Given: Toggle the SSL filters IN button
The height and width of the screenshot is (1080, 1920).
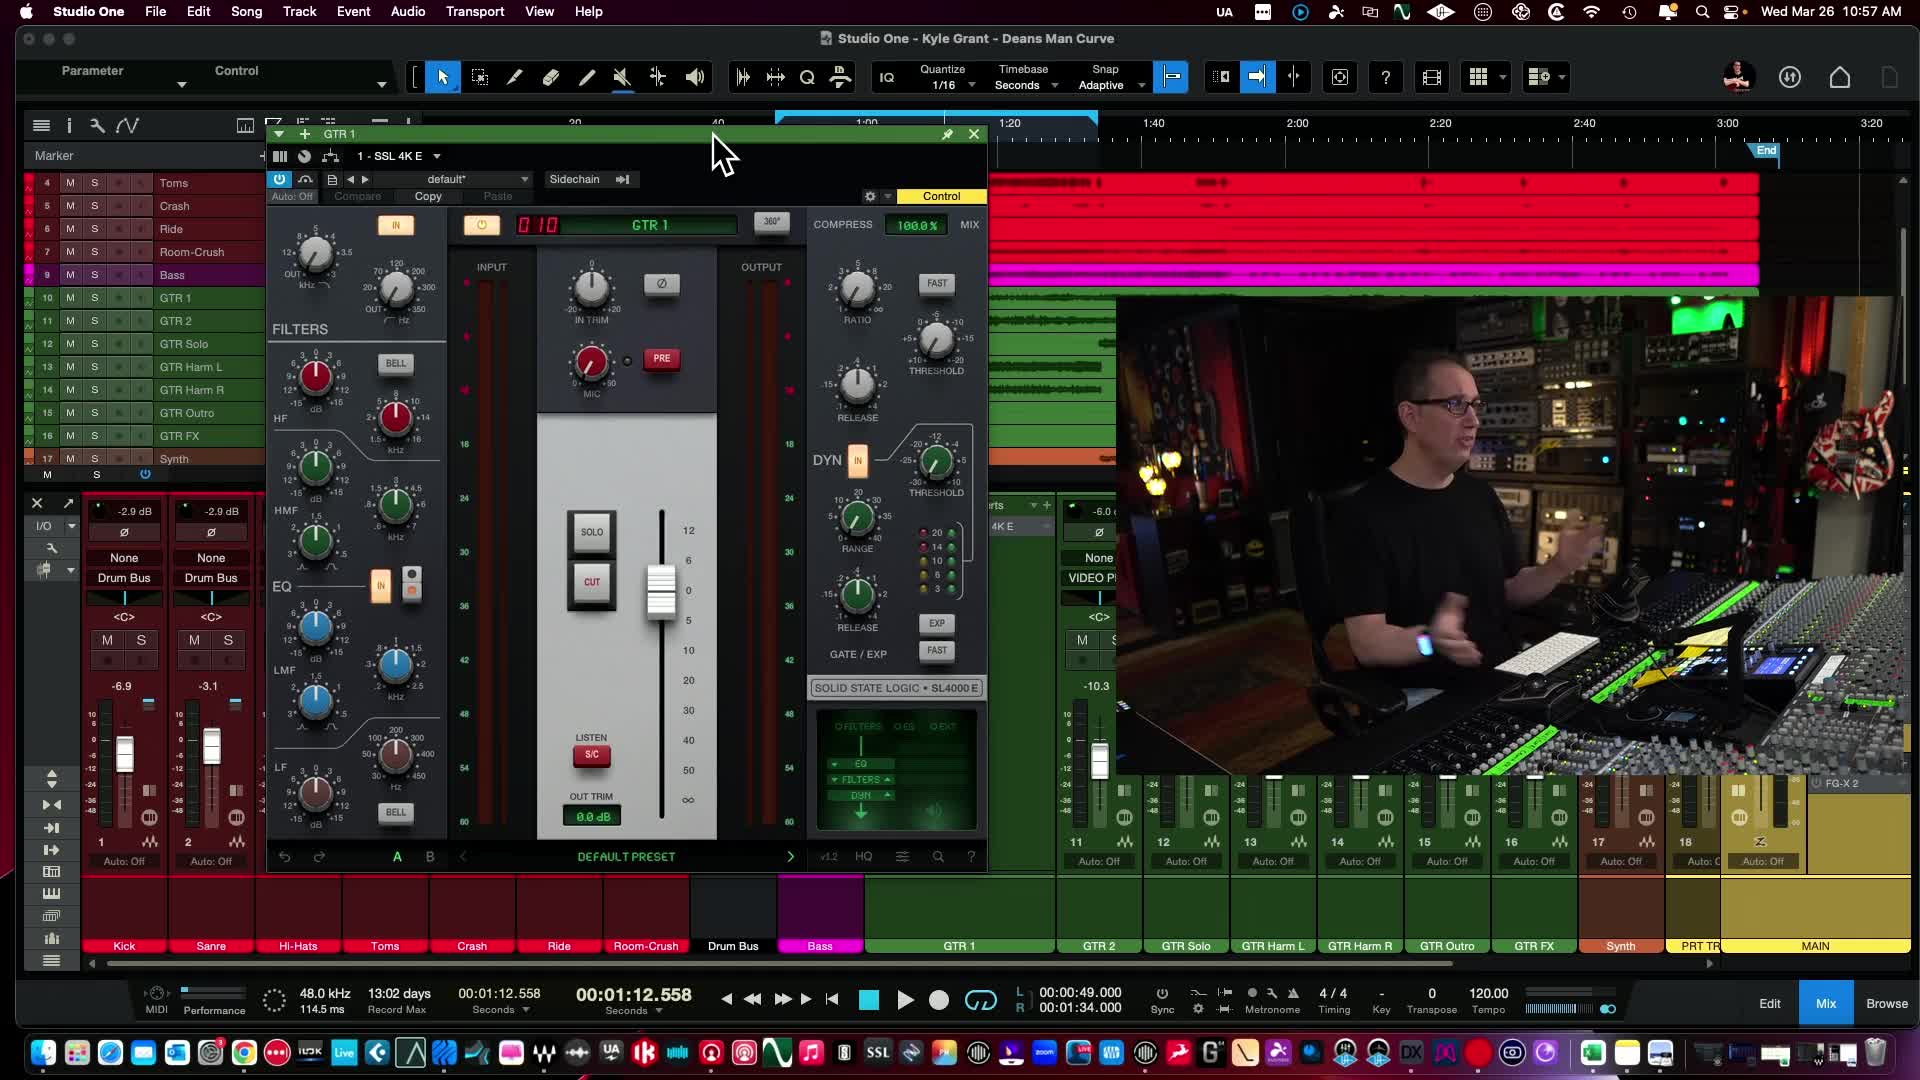Looking at the screenshot, I should tap(396, 226).
